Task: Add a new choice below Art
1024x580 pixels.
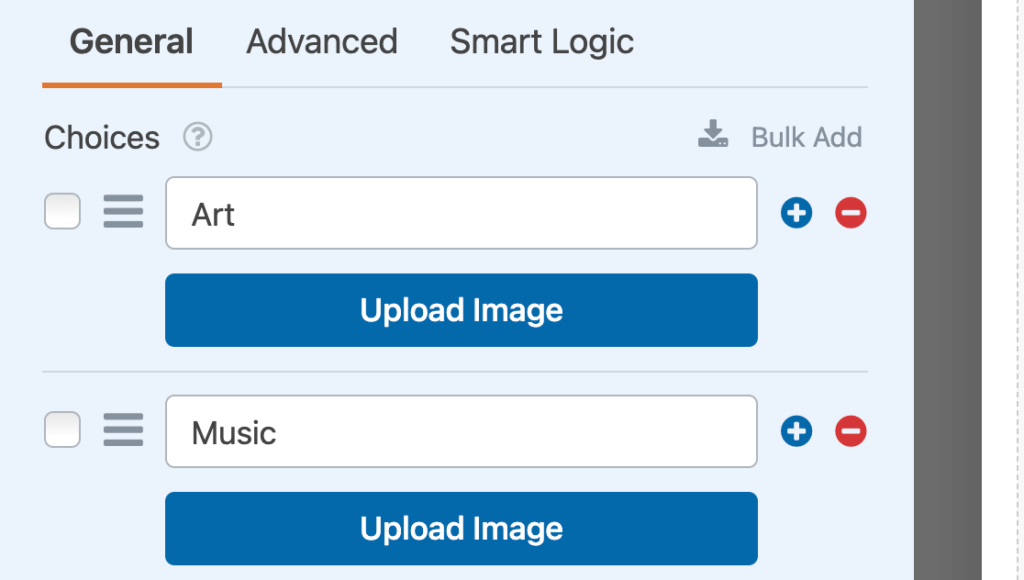Action: point(796,212)
